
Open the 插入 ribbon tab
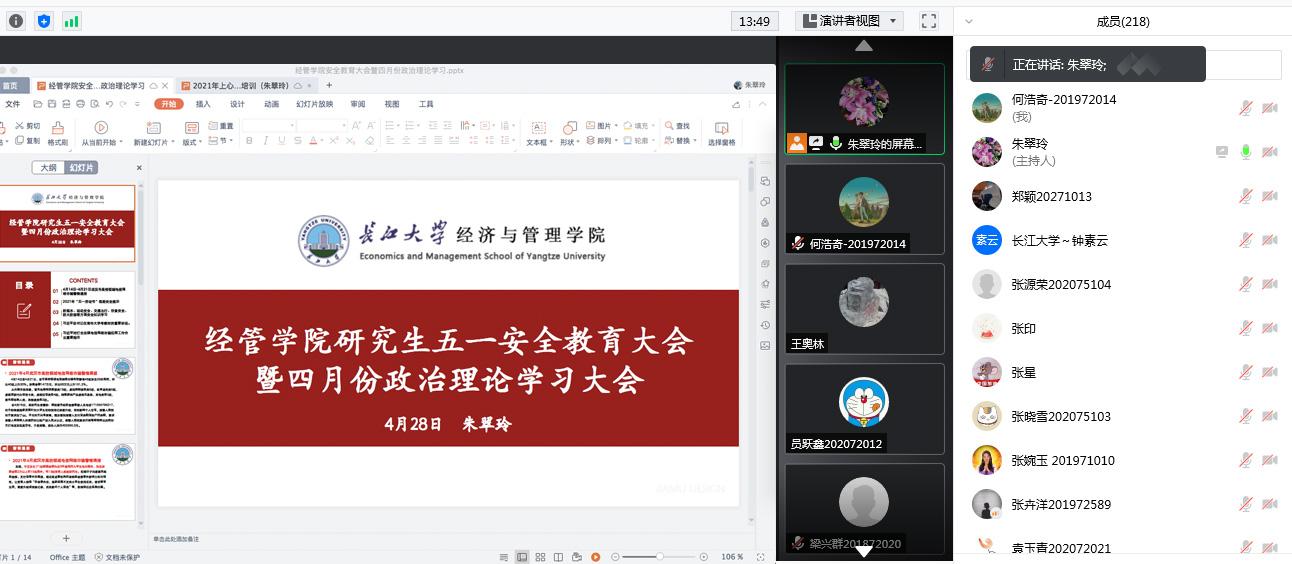(203, 104)
